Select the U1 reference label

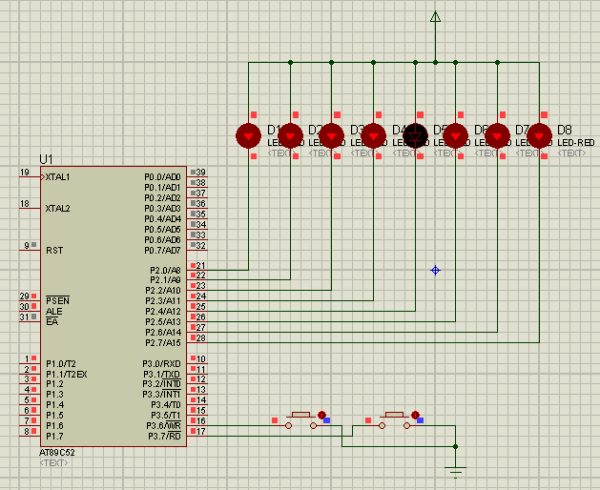click(46, 159)
